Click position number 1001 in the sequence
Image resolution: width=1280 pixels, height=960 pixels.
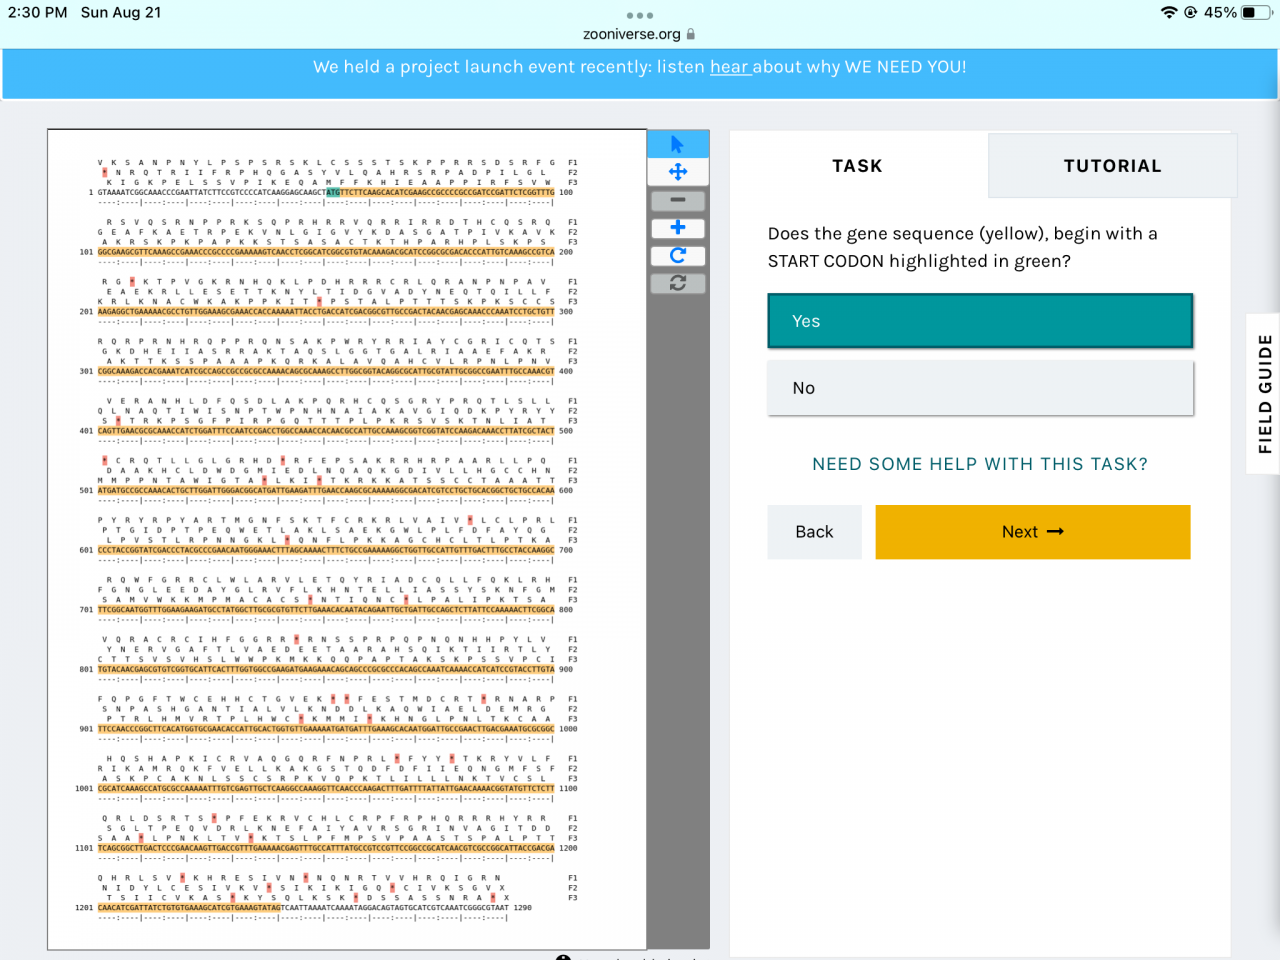84,789
